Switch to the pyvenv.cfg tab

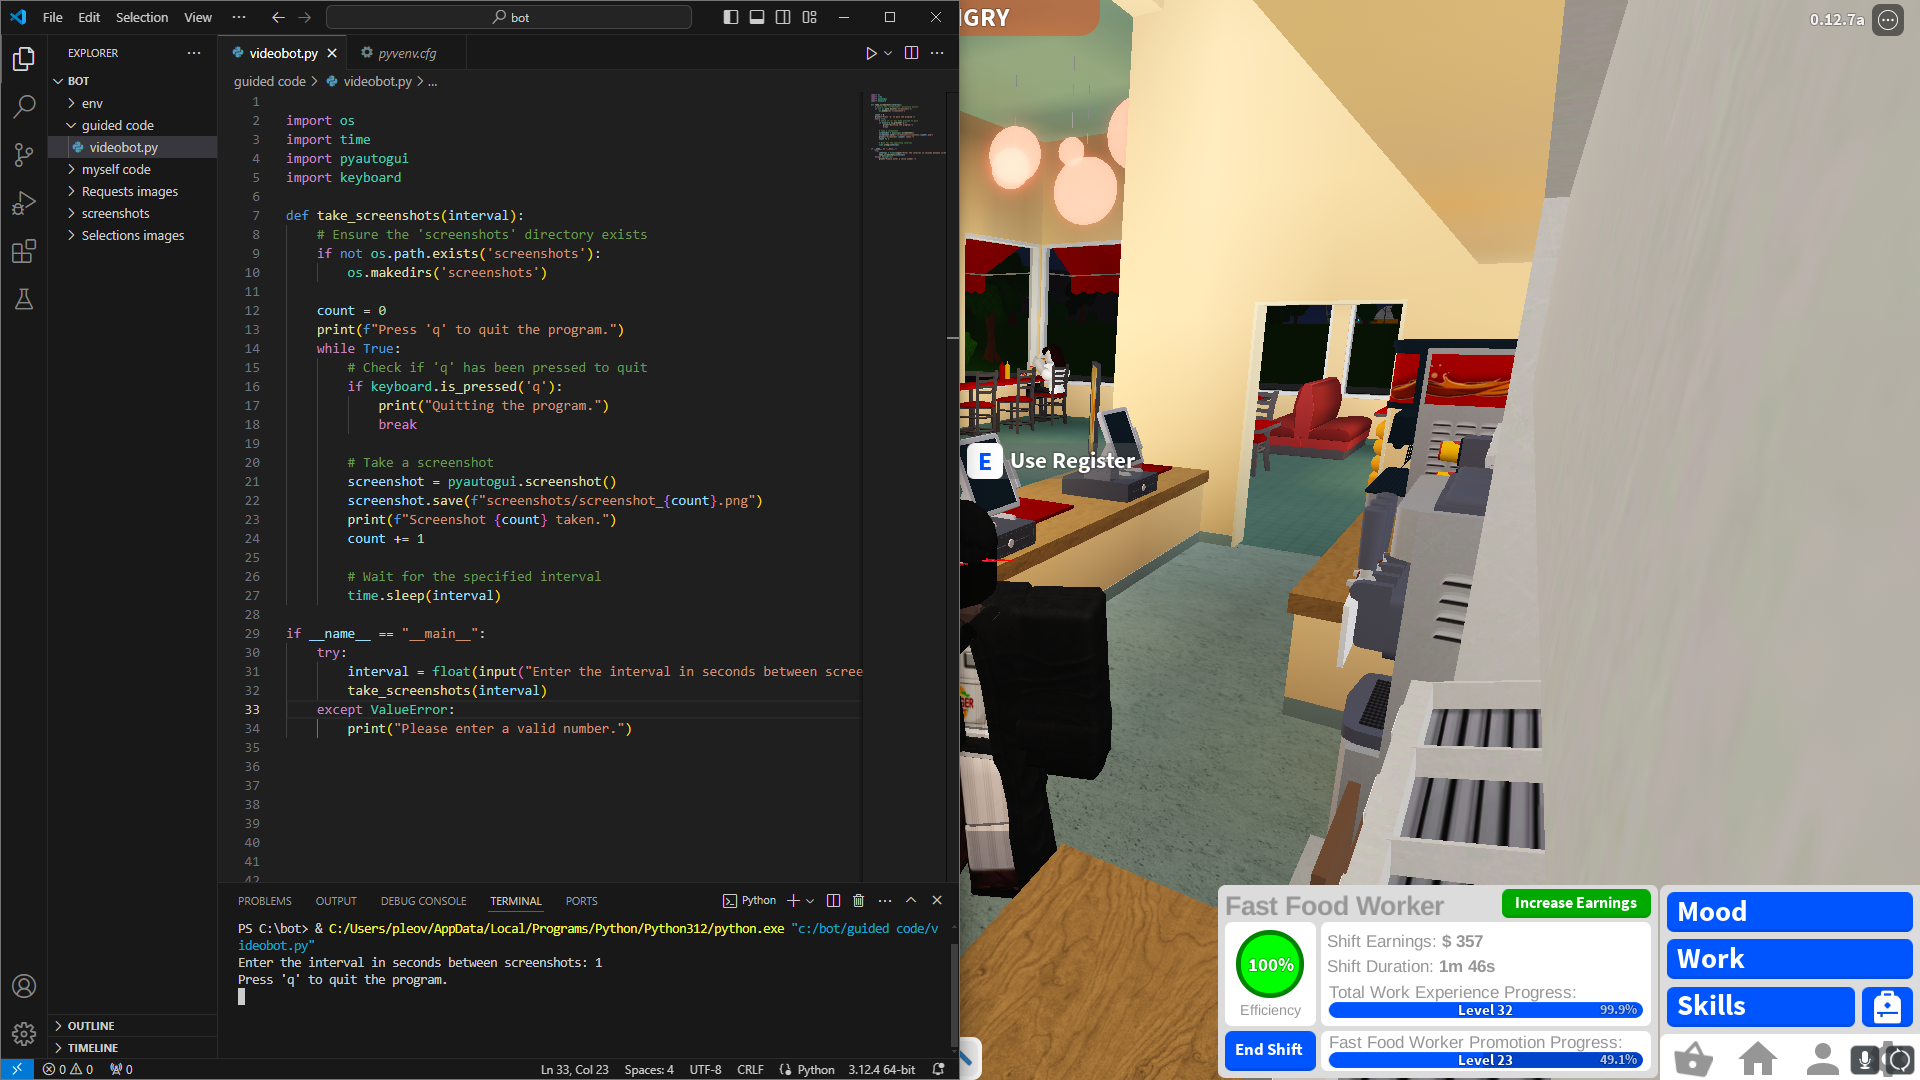point(406,53)
